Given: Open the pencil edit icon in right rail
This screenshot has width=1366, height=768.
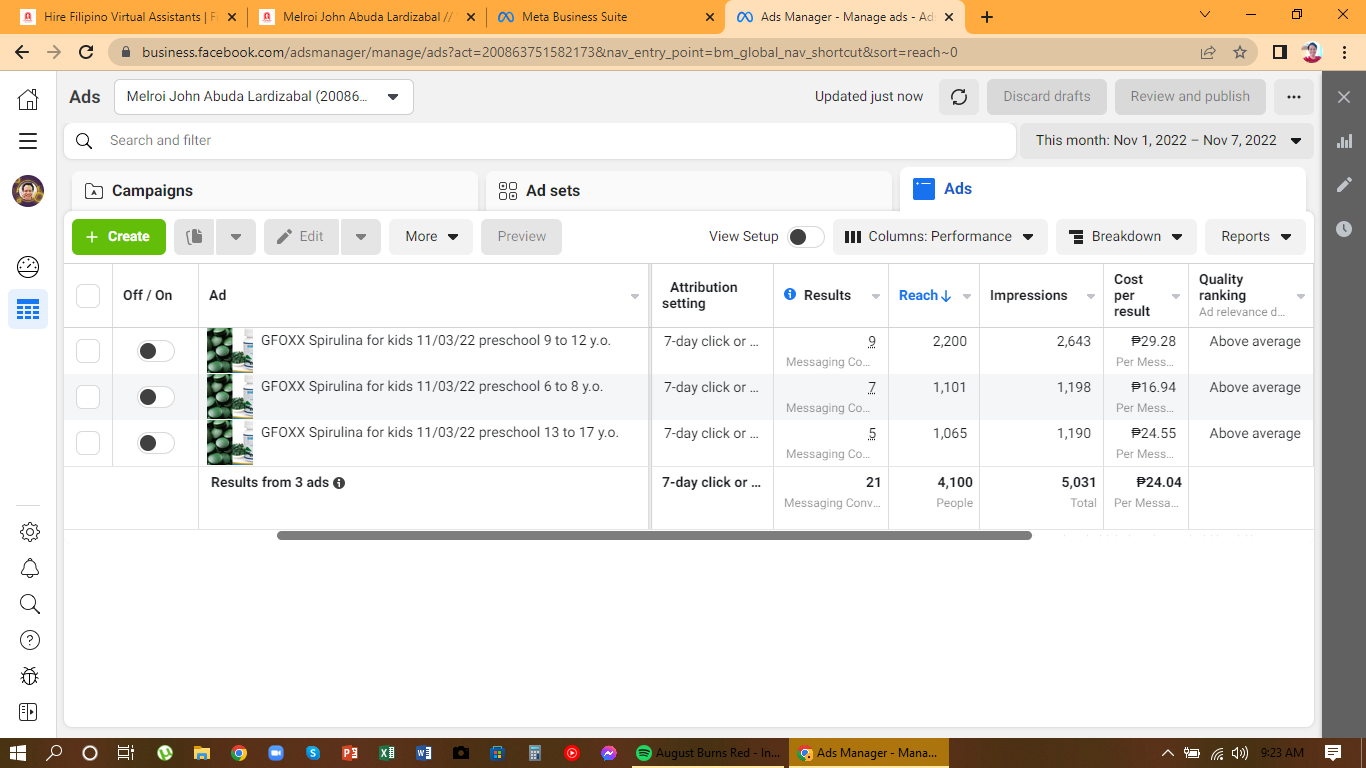Looking at the screenshot, I should (1344, 185).
